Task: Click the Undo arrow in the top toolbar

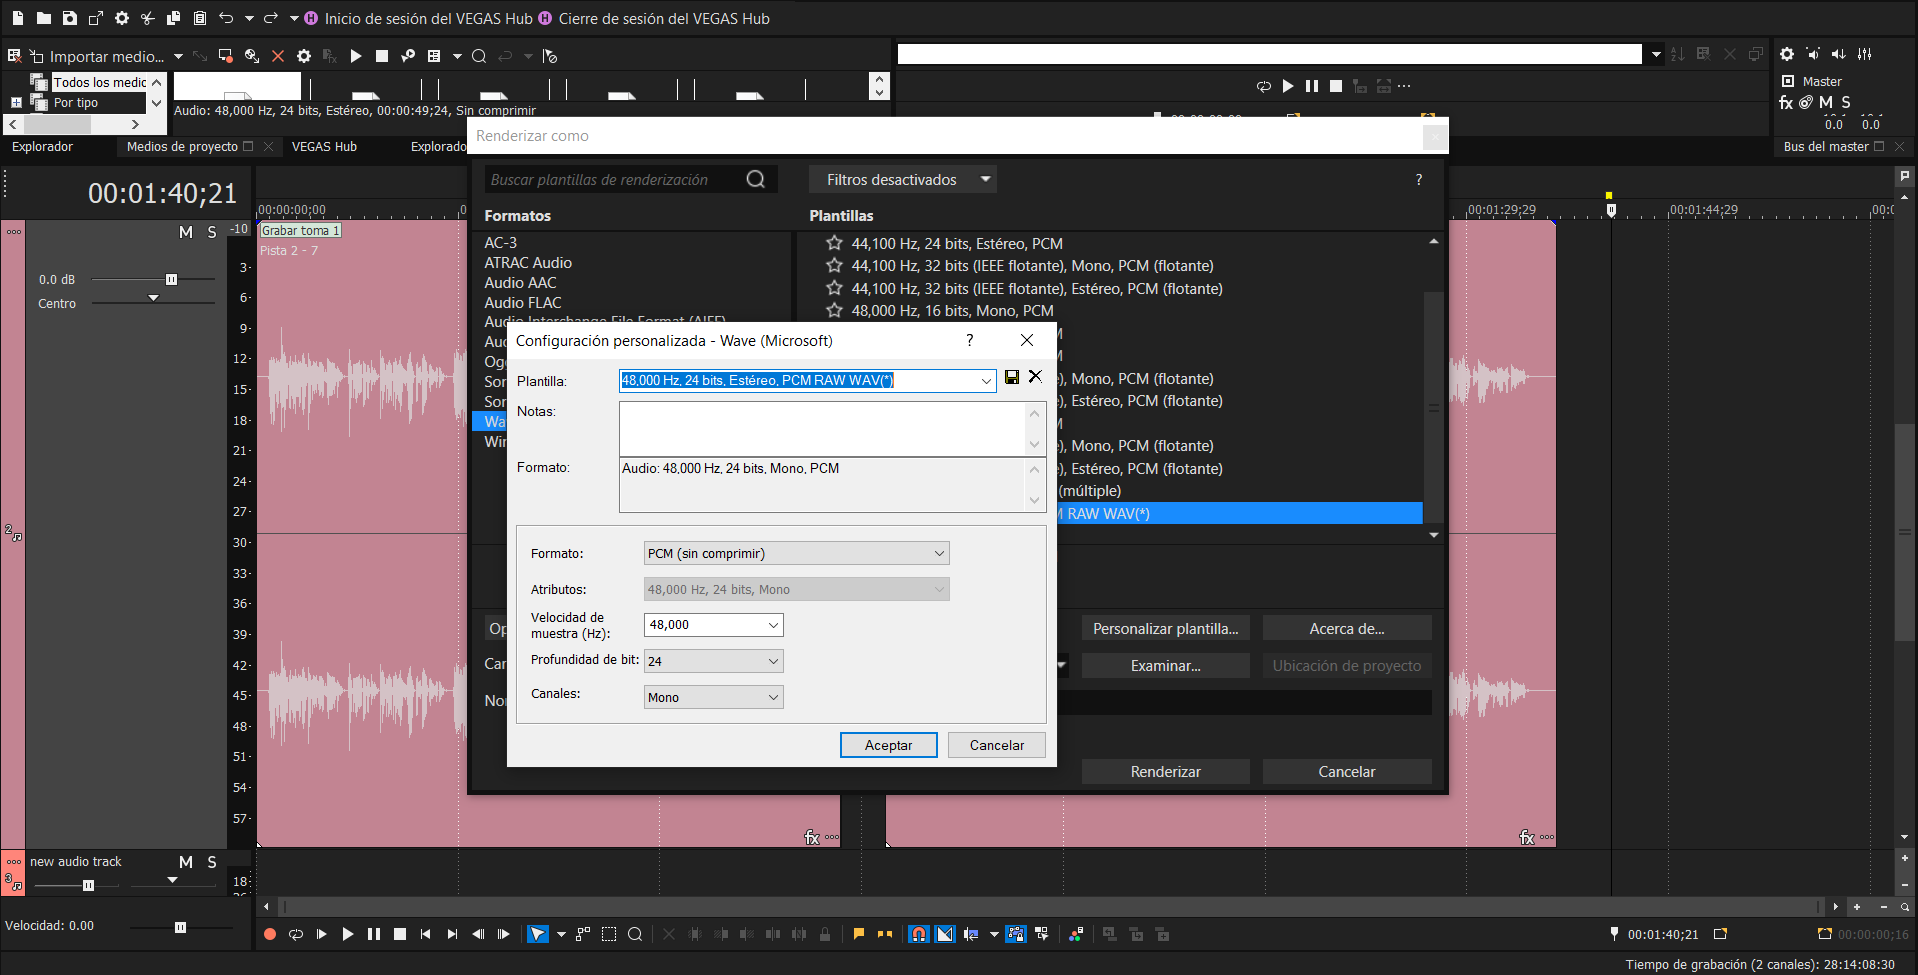Action: coord(226,18)
